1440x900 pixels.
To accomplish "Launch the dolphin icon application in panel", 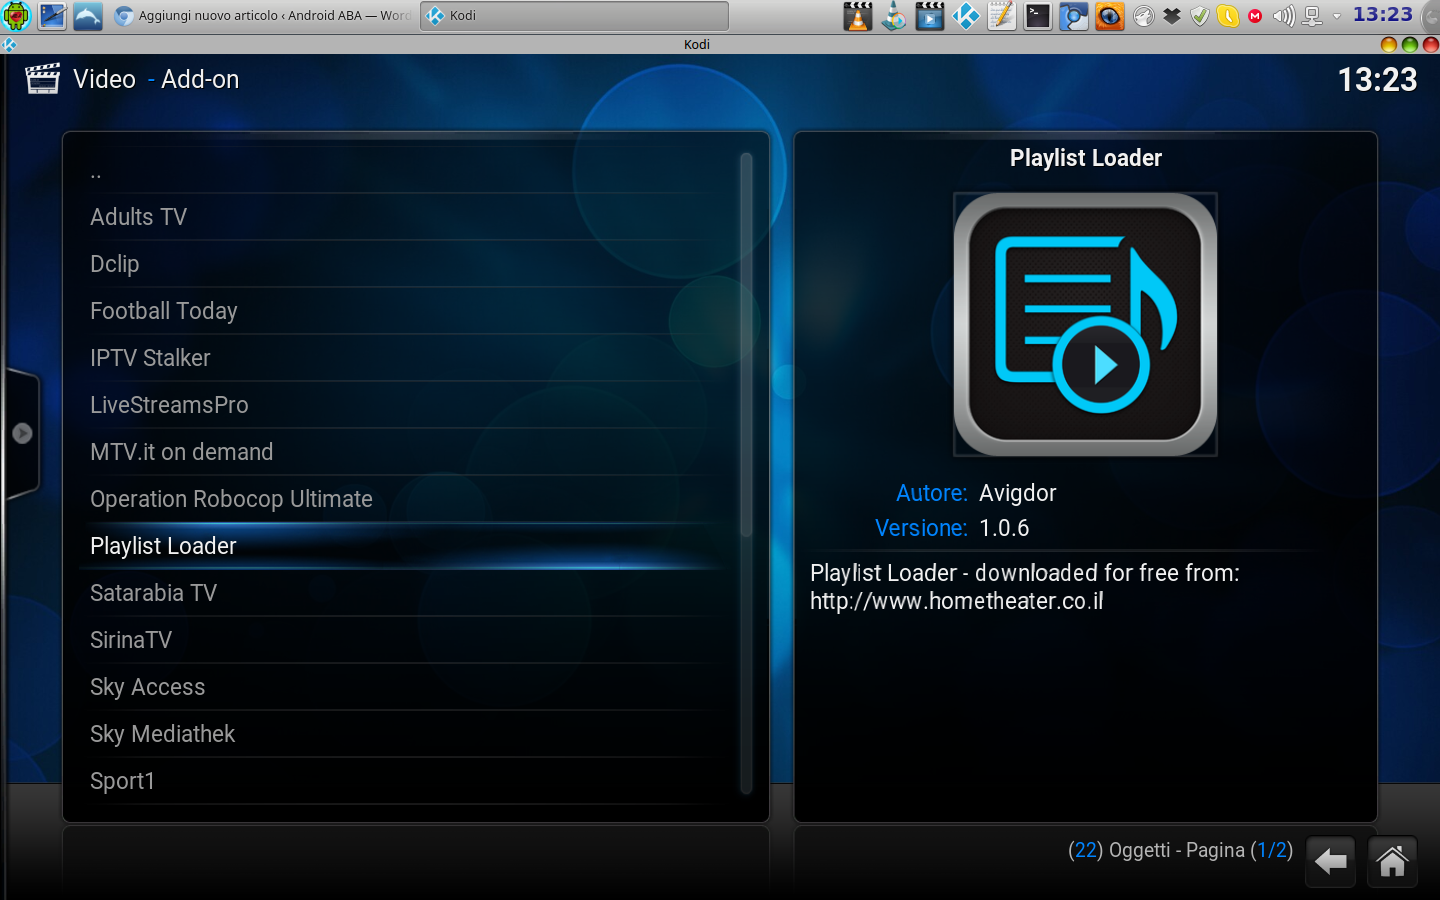I will tap(88, 16).
